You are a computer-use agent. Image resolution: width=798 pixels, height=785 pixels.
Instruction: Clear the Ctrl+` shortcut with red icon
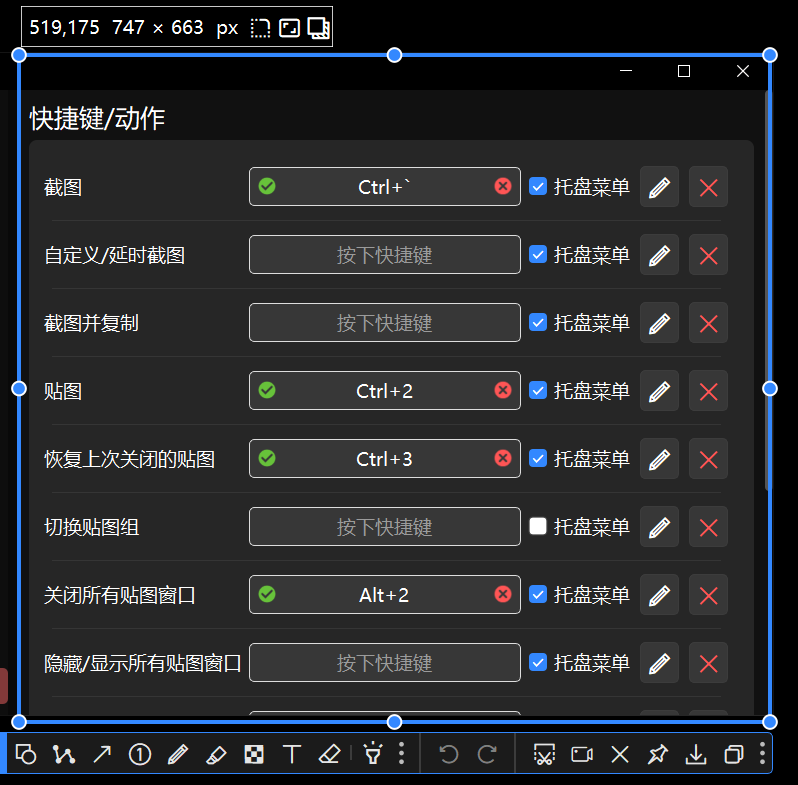pos(503,186)
